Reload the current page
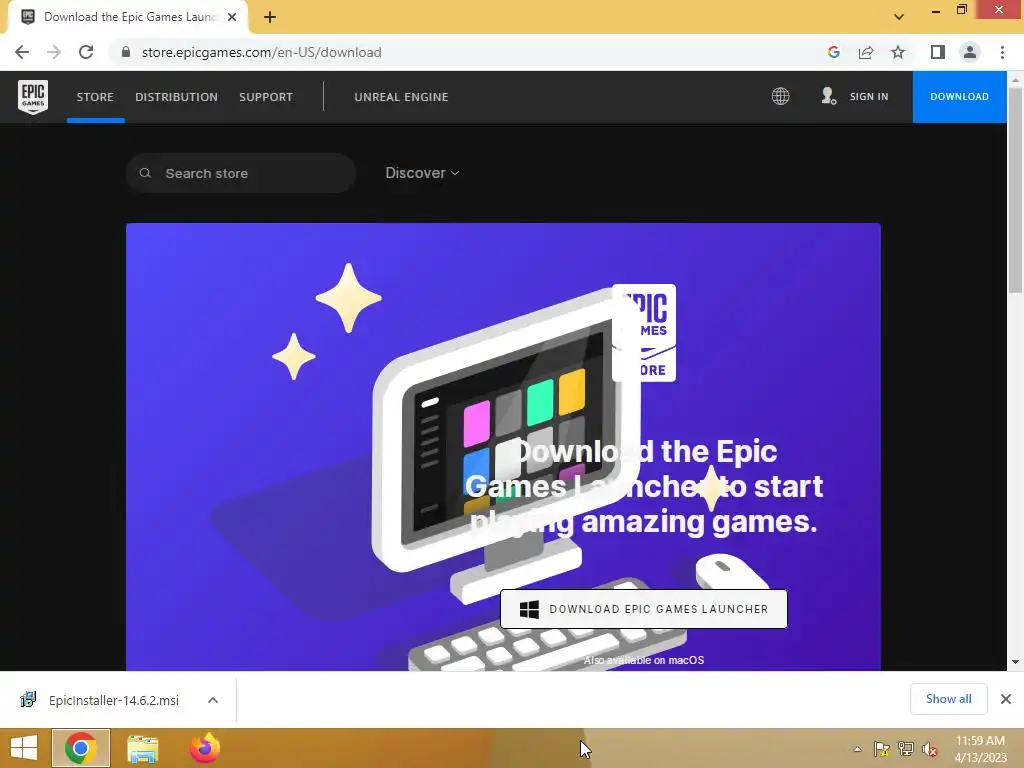This screenshot has height=768, width=1024. [x=86, y=52]
